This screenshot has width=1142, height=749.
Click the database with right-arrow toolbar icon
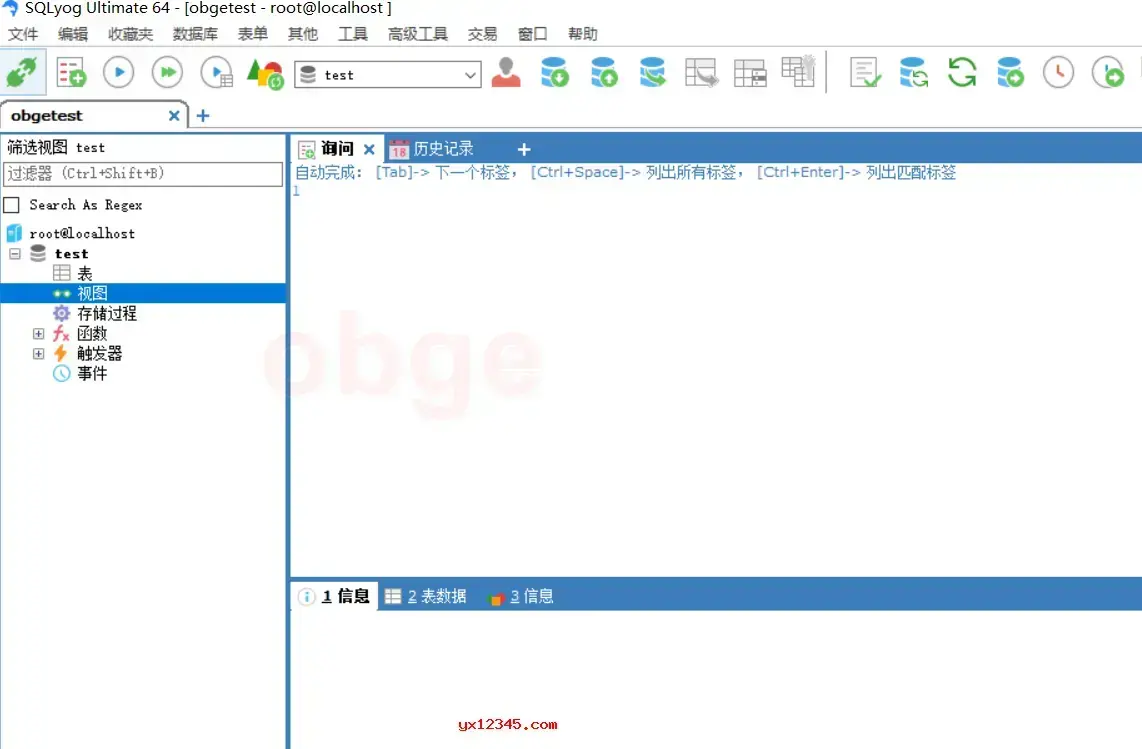pyautogui.click(x=1010, y=73)
